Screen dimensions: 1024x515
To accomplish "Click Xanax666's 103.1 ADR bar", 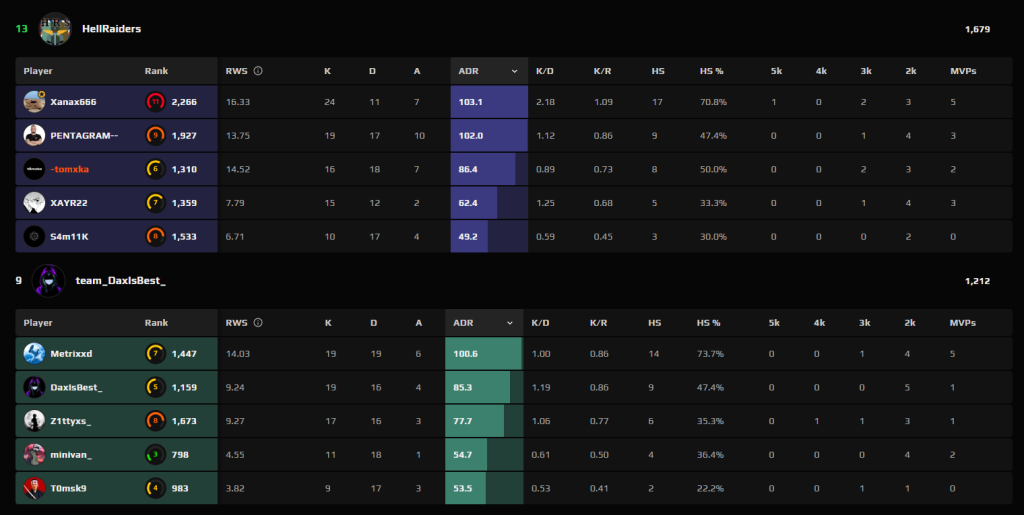I will [489, 102].
